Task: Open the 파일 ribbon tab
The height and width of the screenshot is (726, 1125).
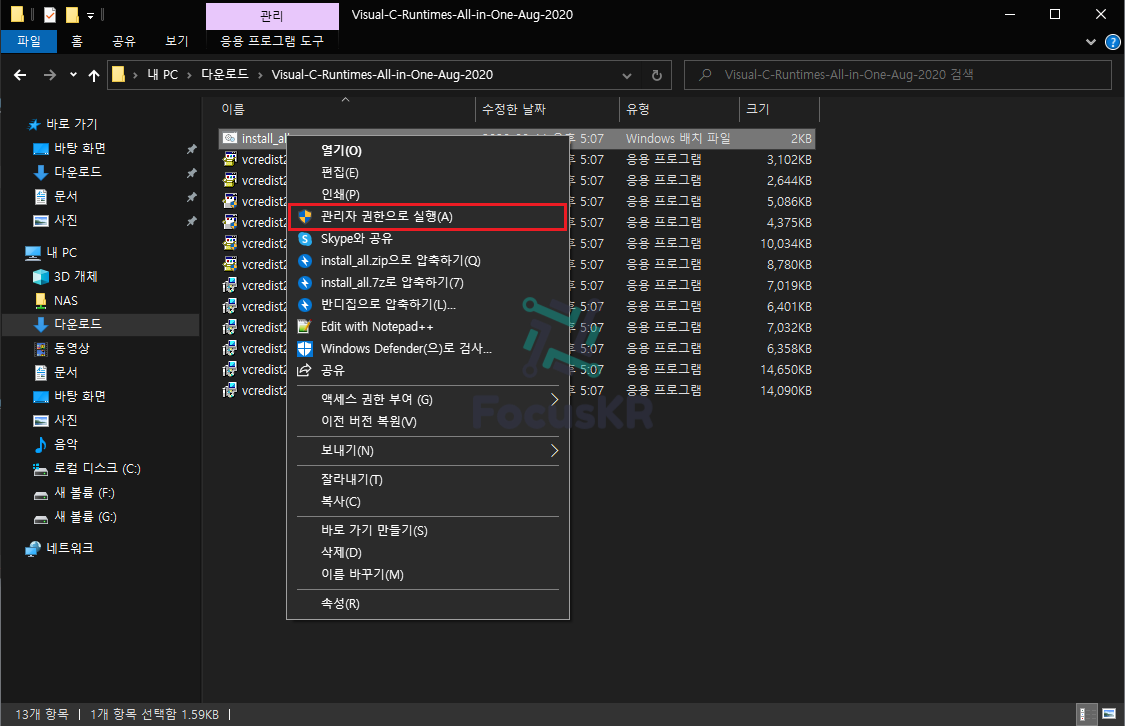Action: pos(29,41)
